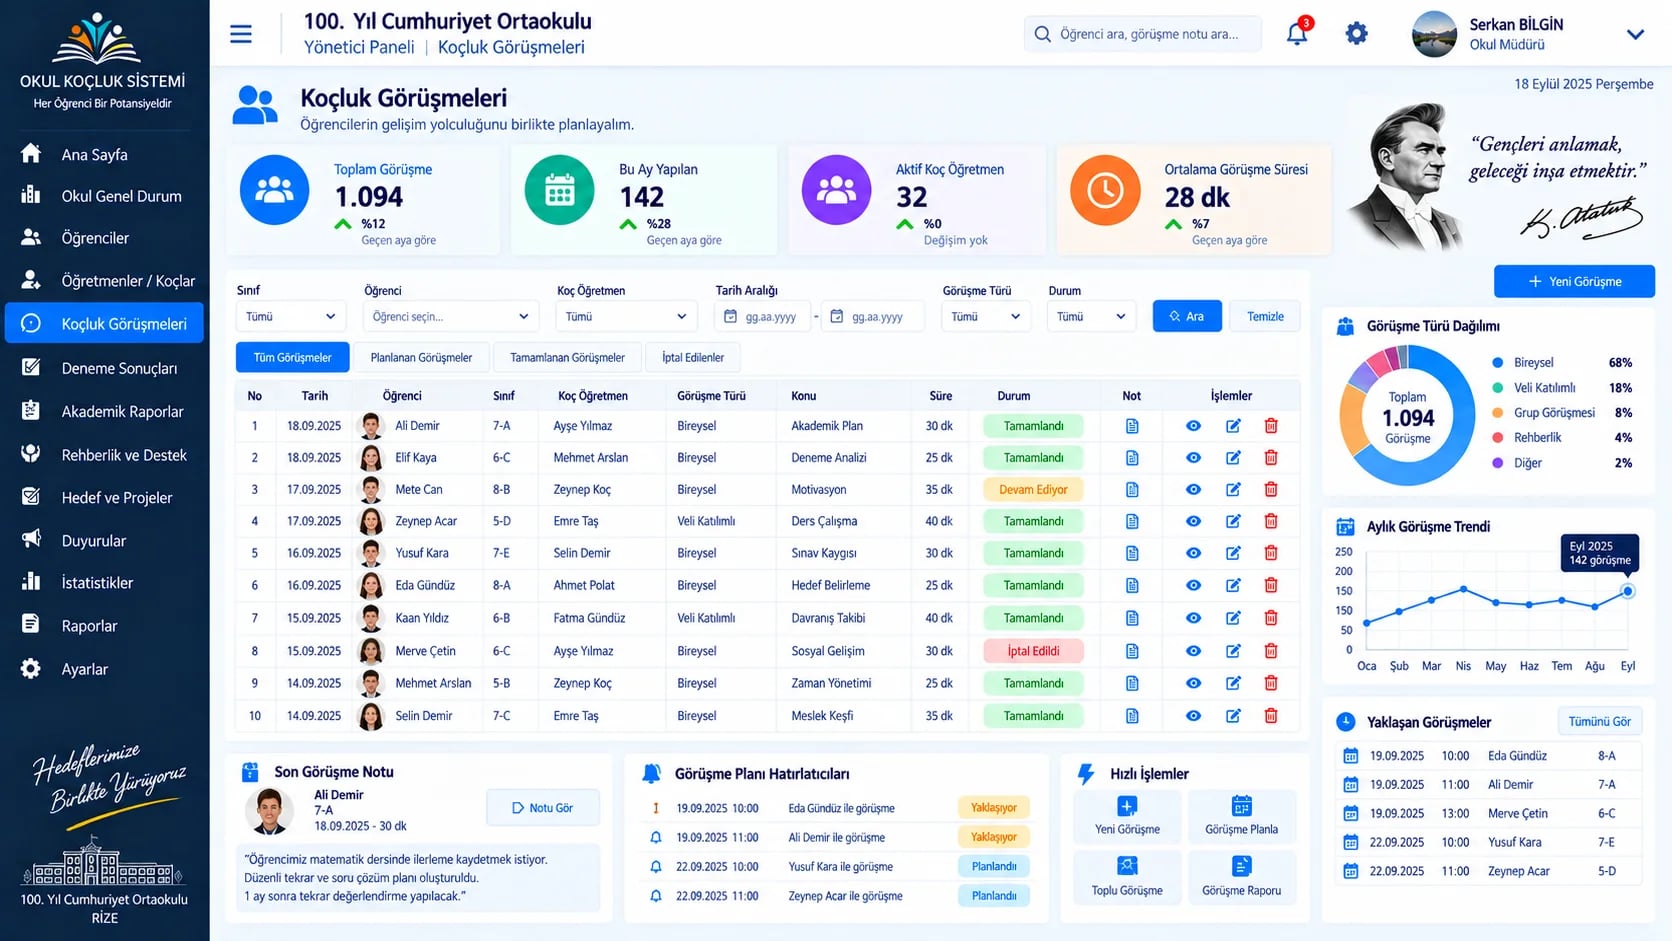Screen dimensions: 1672x941
Task: Open note icon for Ali Demir row
Action: click(1132, 426)
